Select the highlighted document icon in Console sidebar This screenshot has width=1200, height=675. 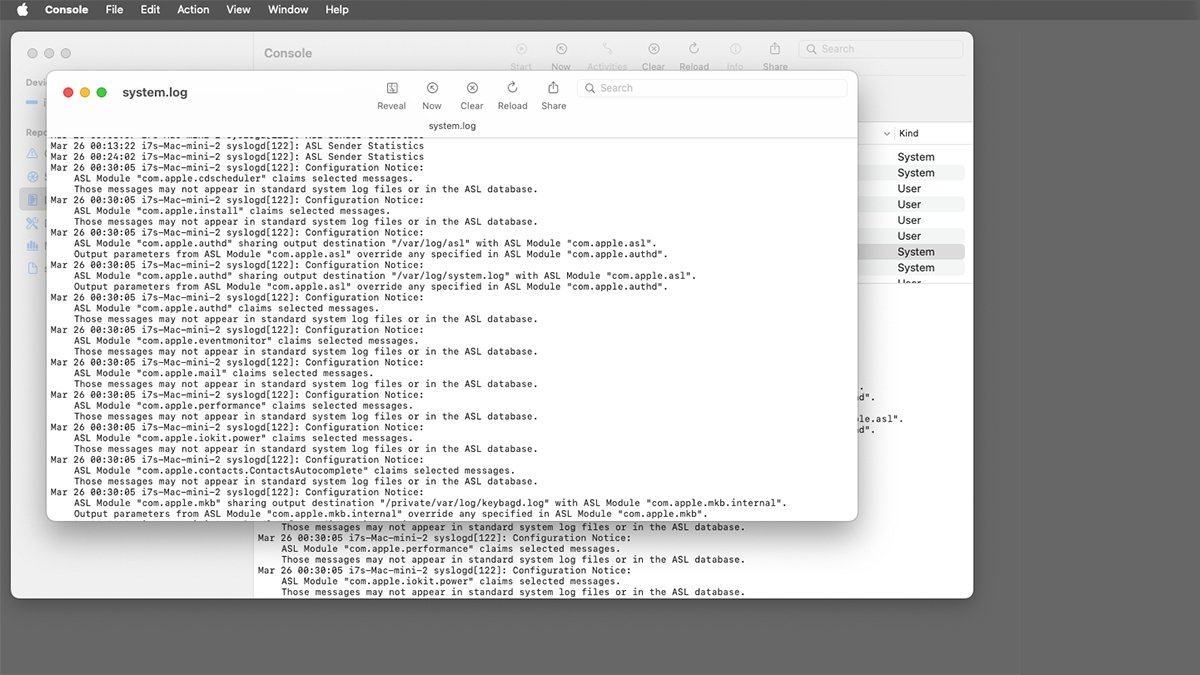pos(32,200)
